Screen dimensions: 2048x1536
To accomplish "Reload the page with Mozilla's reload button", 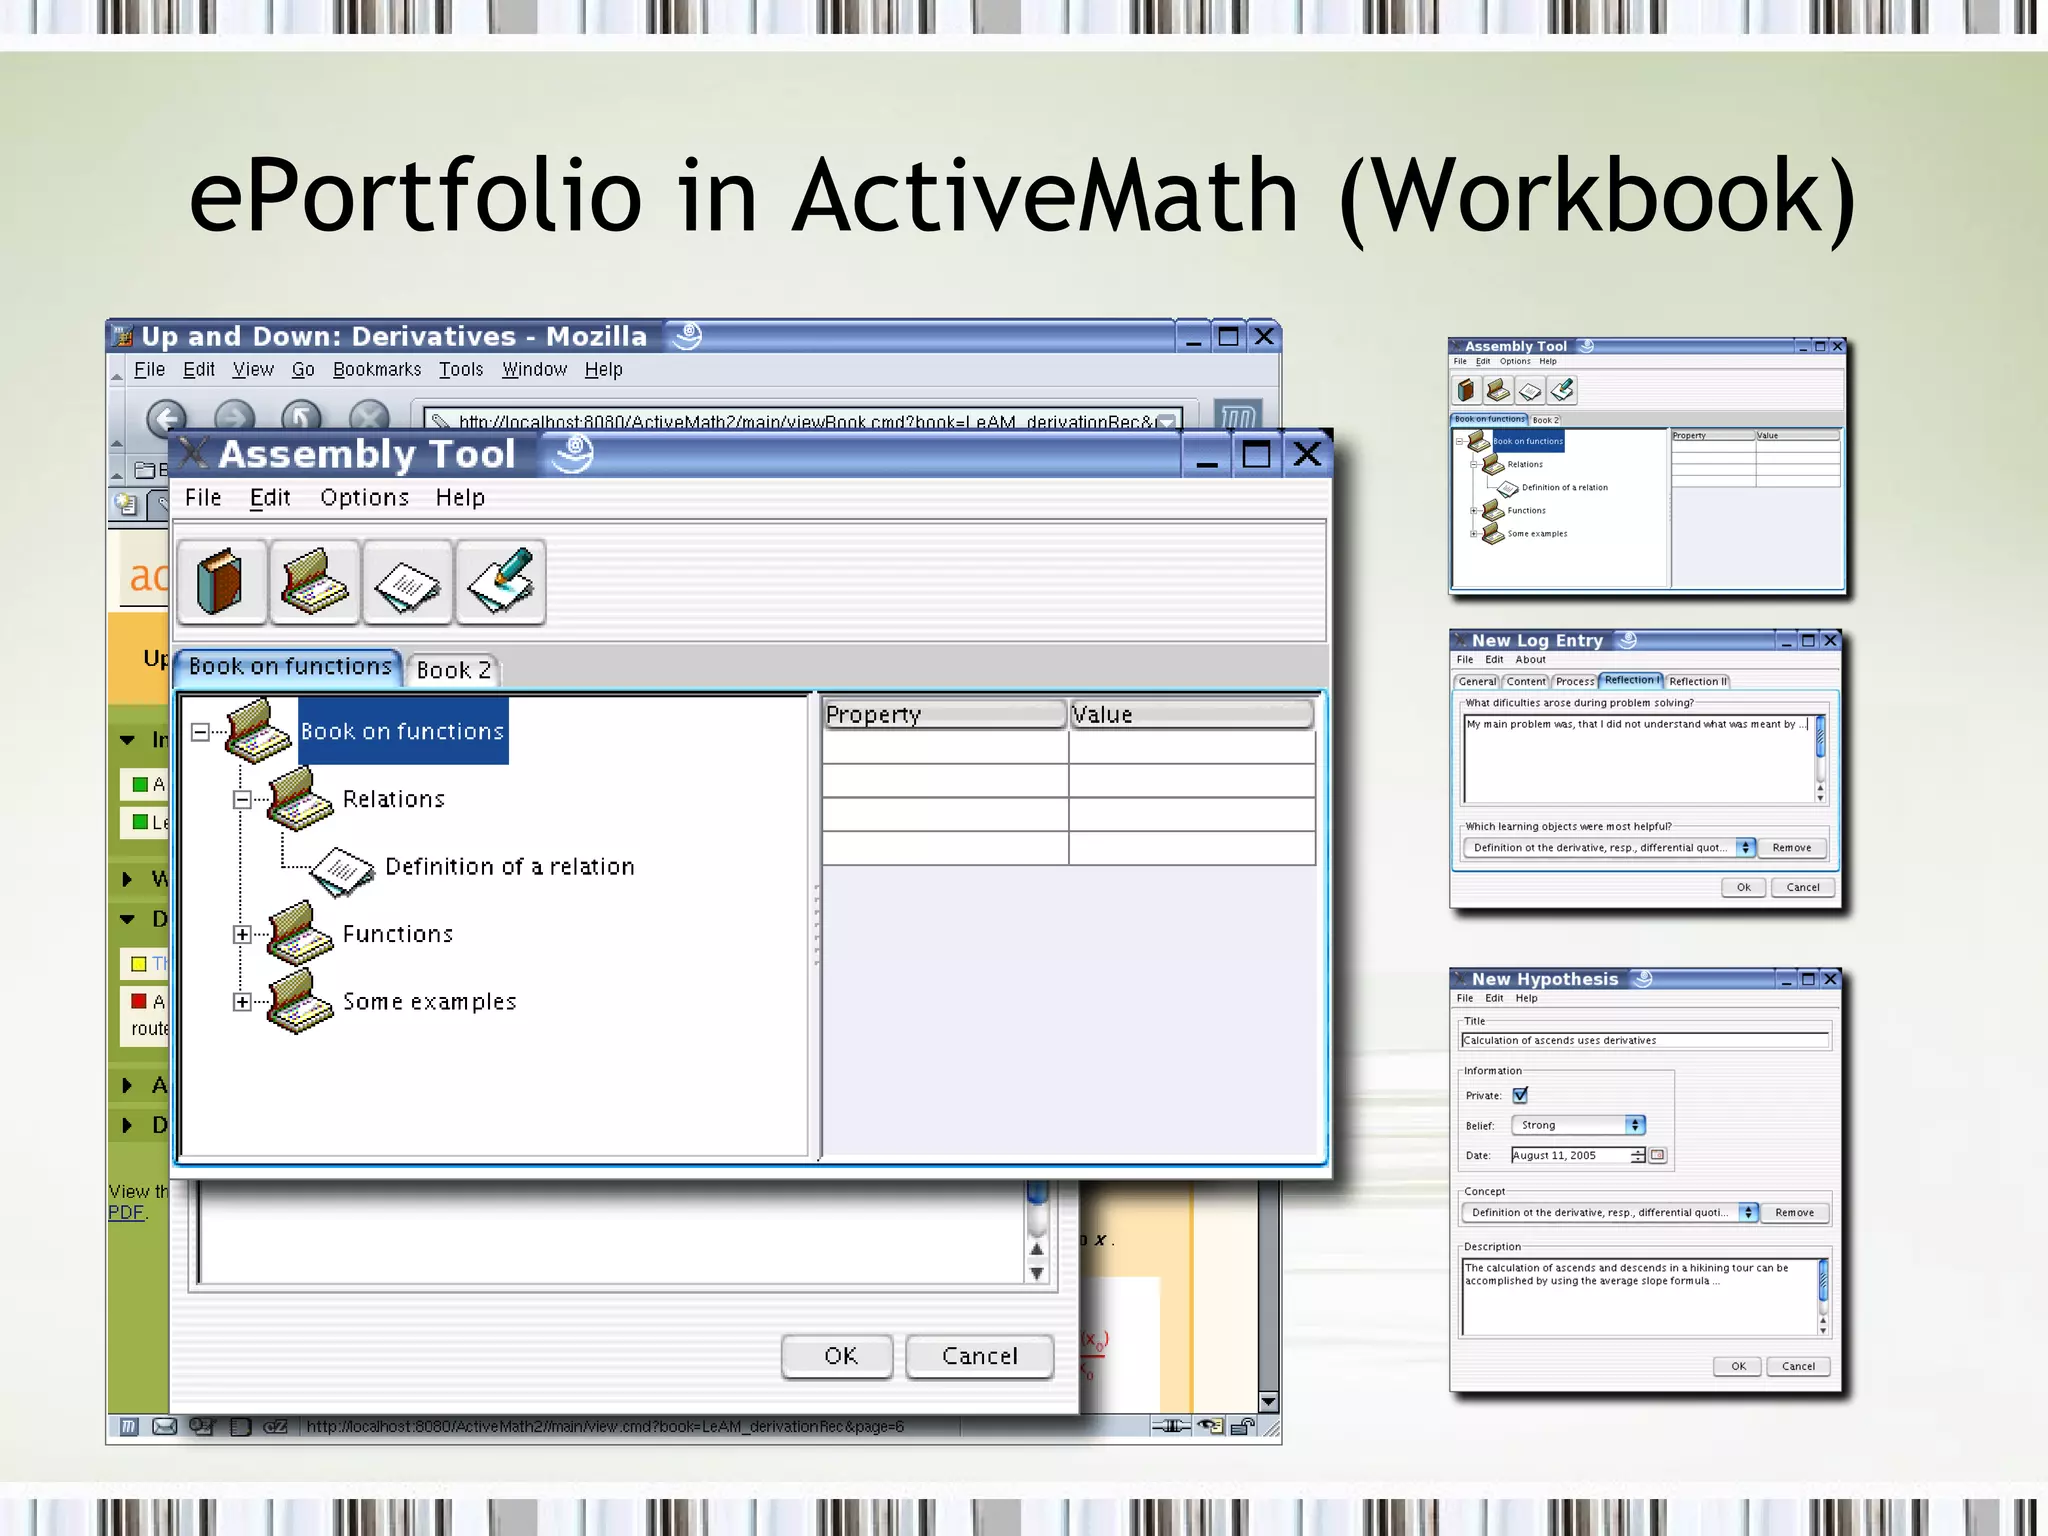I will point(301,416).
